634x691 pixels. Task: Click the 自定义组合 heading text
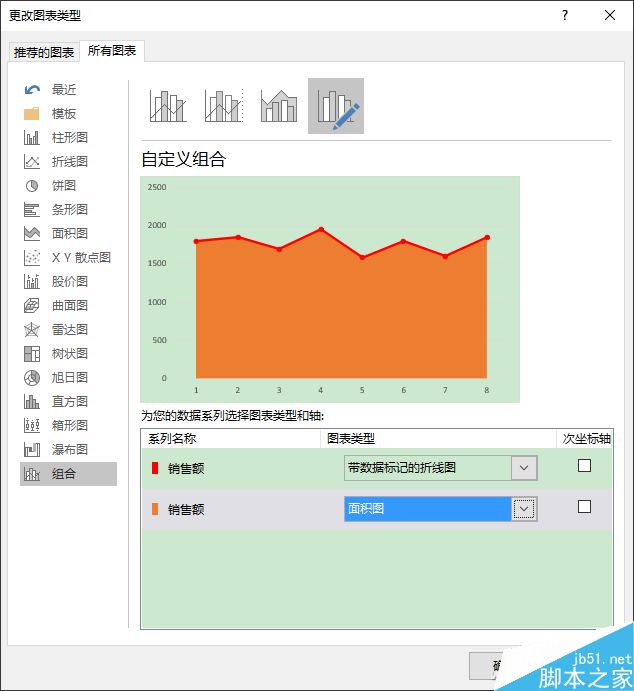pos(184,159)
